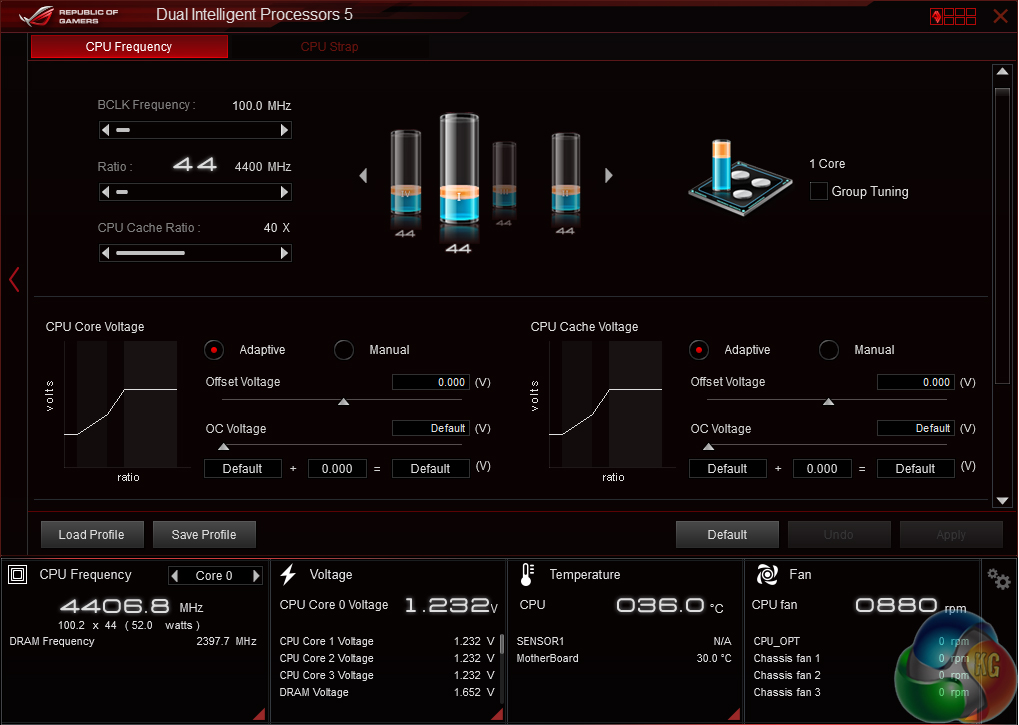Lower the CPU Ratio with left arrow

[105, 192]
